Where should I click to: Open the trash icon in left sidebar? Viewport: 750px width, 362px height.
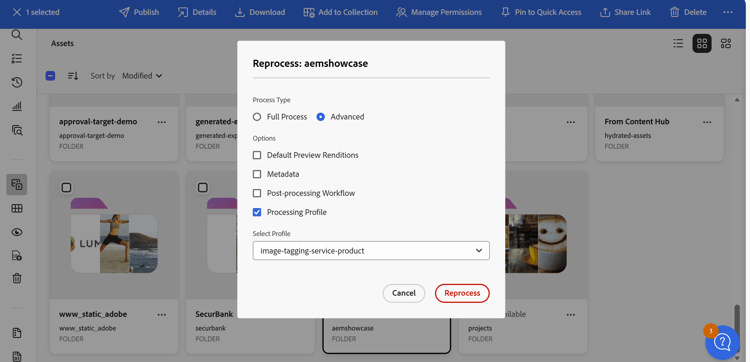click(x=17, y=278)
